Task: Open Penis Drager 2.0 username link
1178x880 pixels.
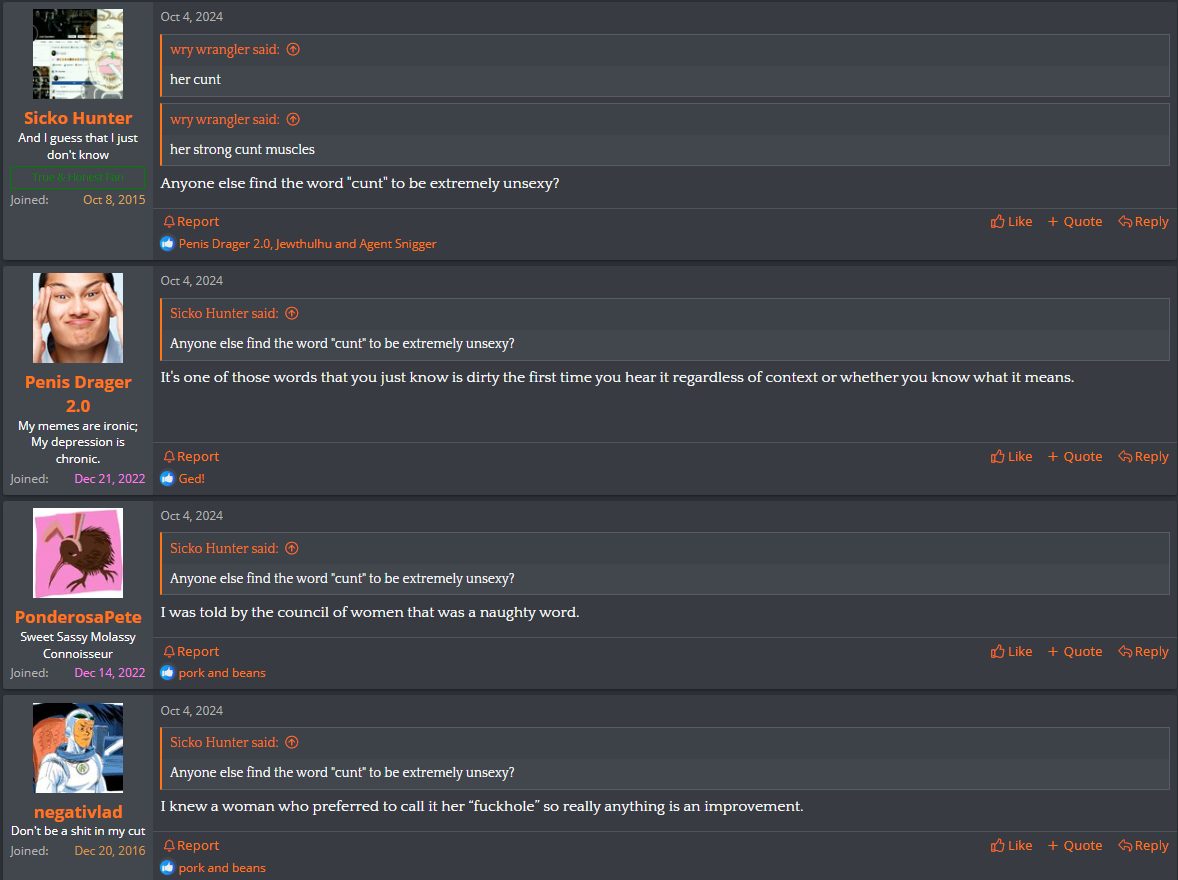Action: click(x=78, y=394)
